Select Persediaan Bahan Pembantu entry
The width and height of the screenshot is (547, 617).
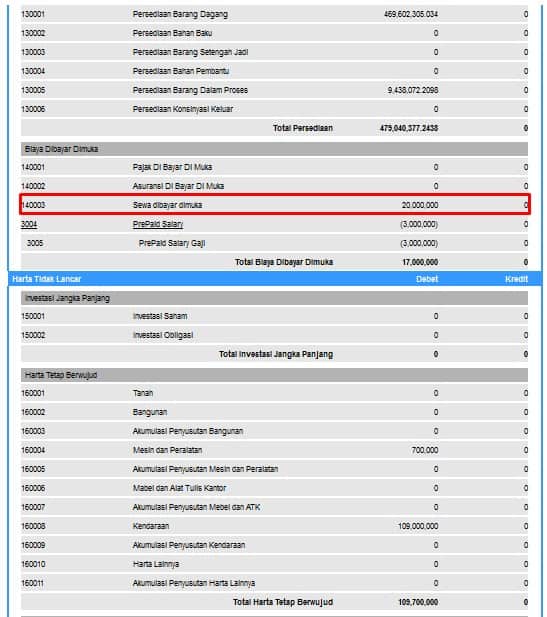(x=181, y=71)
